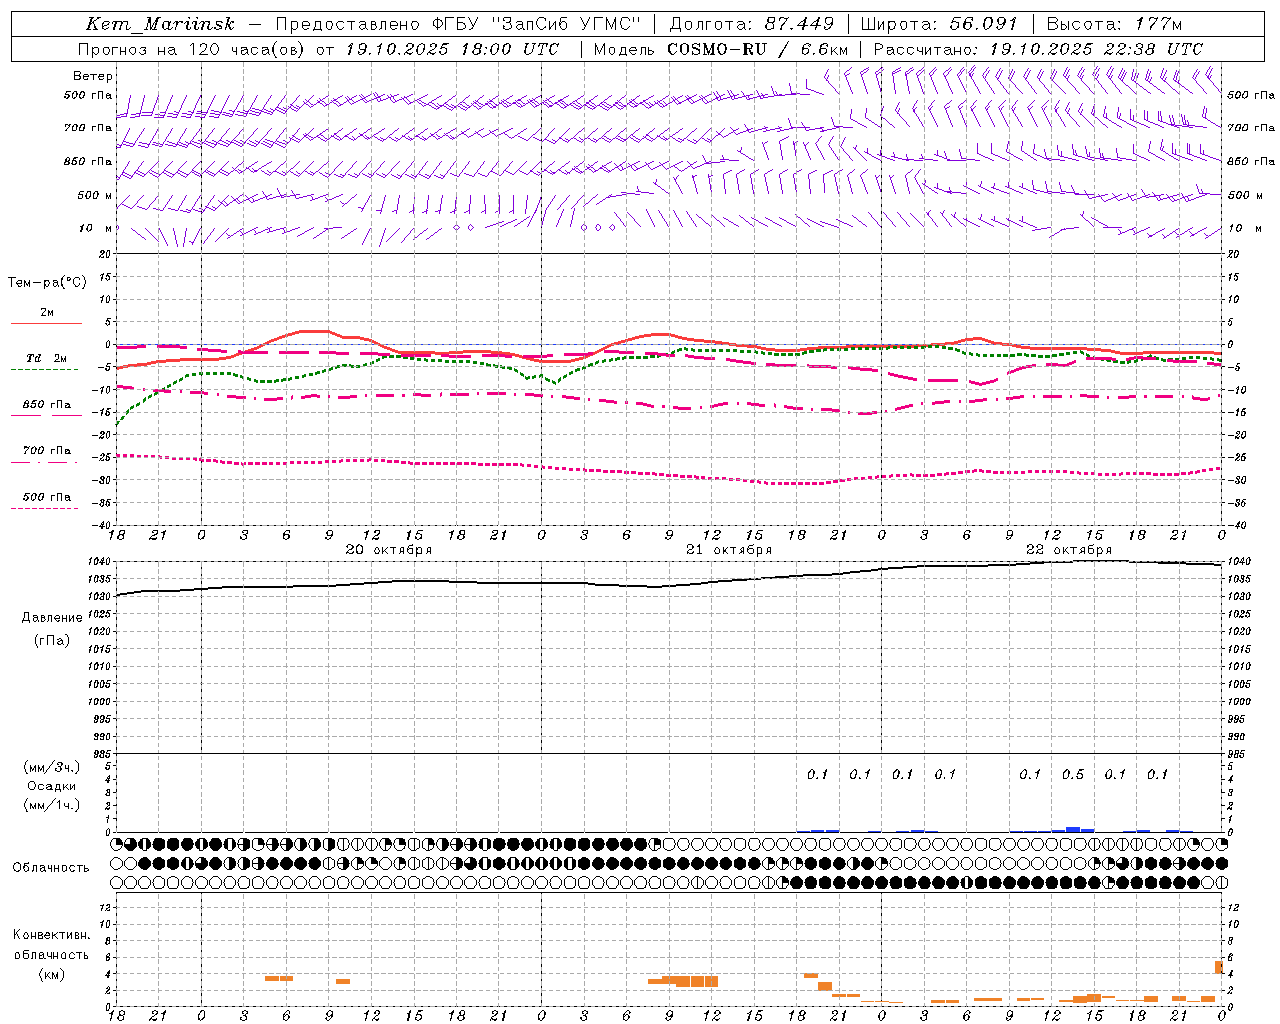The width and height of the screenshot is (1280, 1024).
Task: Click the calculation time 19.10.2025 22:38 UTC
Action: pyautogui.click(x=1096, y=48)
